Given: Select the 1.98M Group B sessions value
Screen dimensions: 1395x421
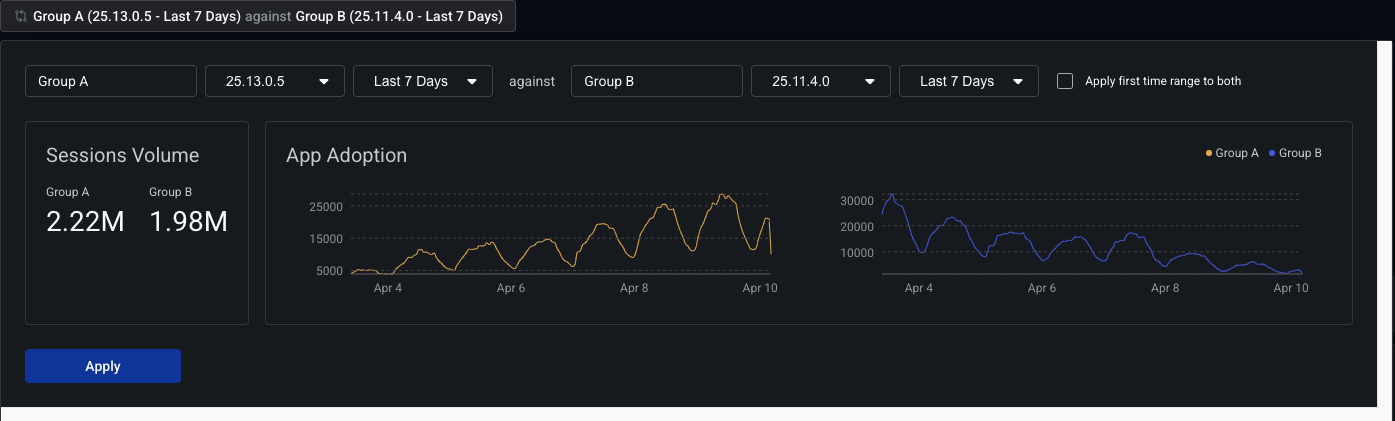Looking at the screenshot, I should pos(188,222).
